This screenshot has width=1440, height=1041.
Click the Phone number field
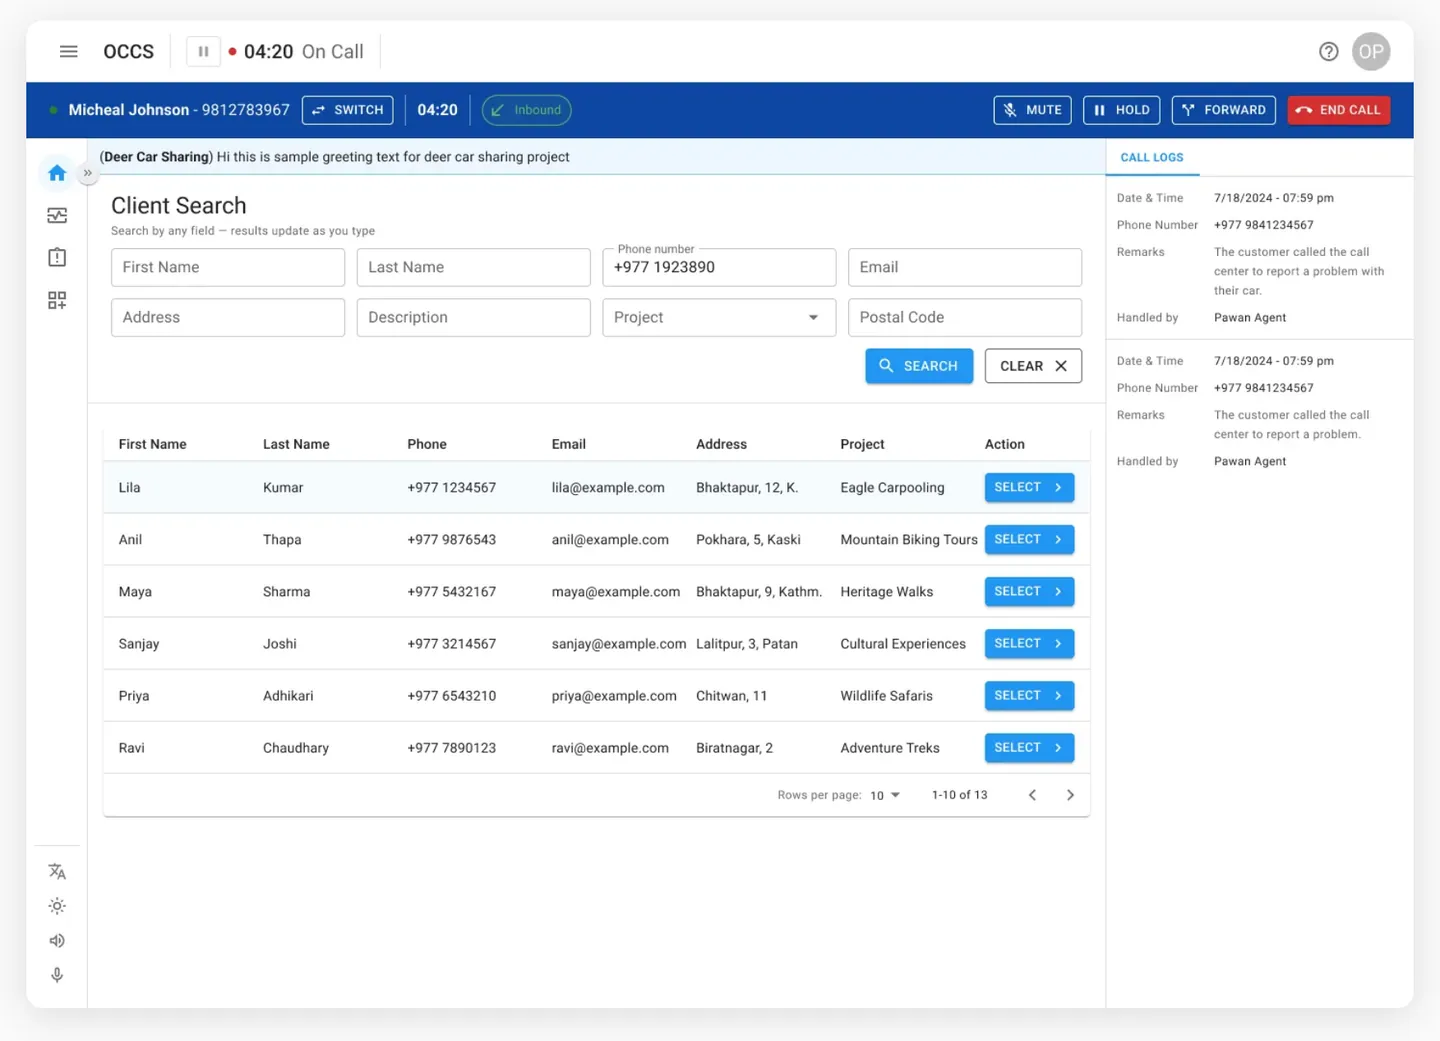(719, 267)
